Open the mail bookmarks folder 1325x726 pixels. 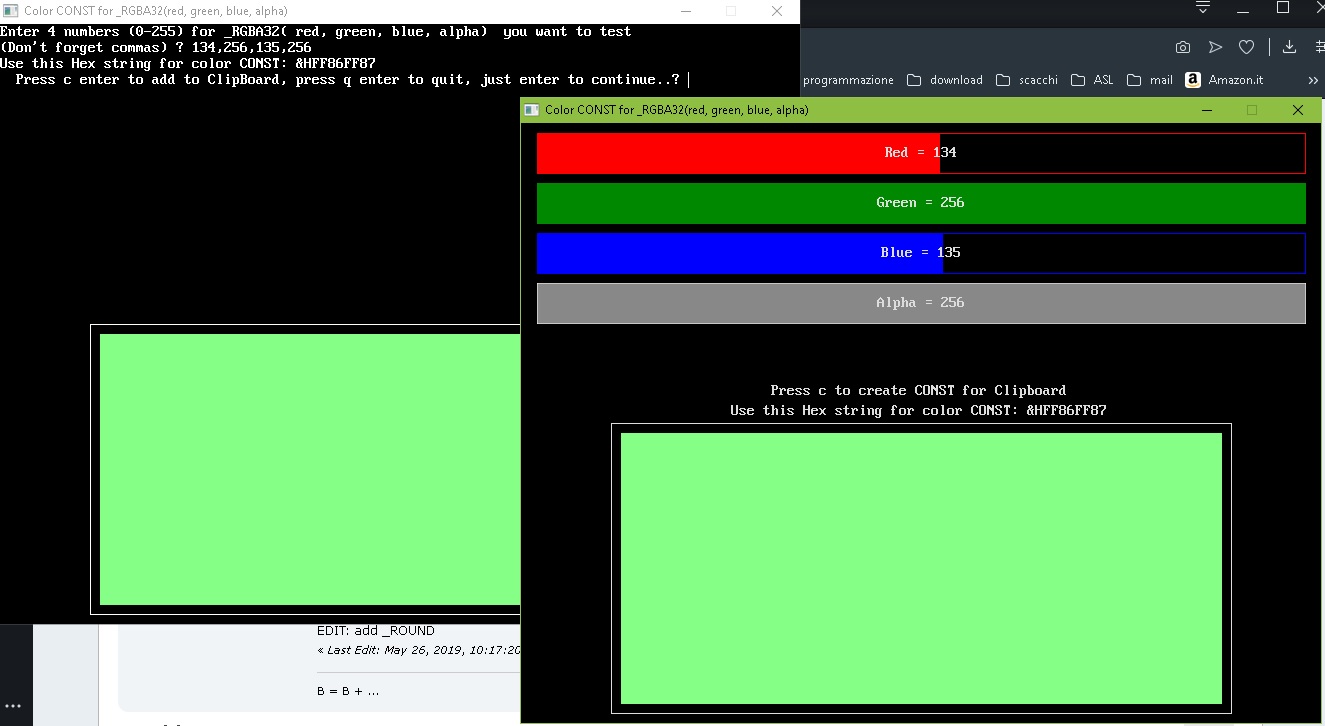[x=1149, y=80]
